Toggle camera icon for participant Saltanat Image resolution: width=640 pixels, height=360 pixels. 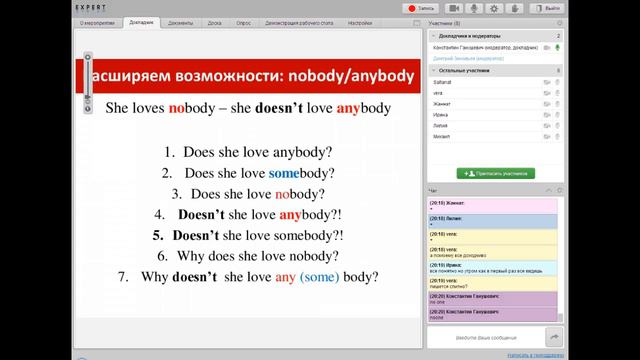point(547,82)
